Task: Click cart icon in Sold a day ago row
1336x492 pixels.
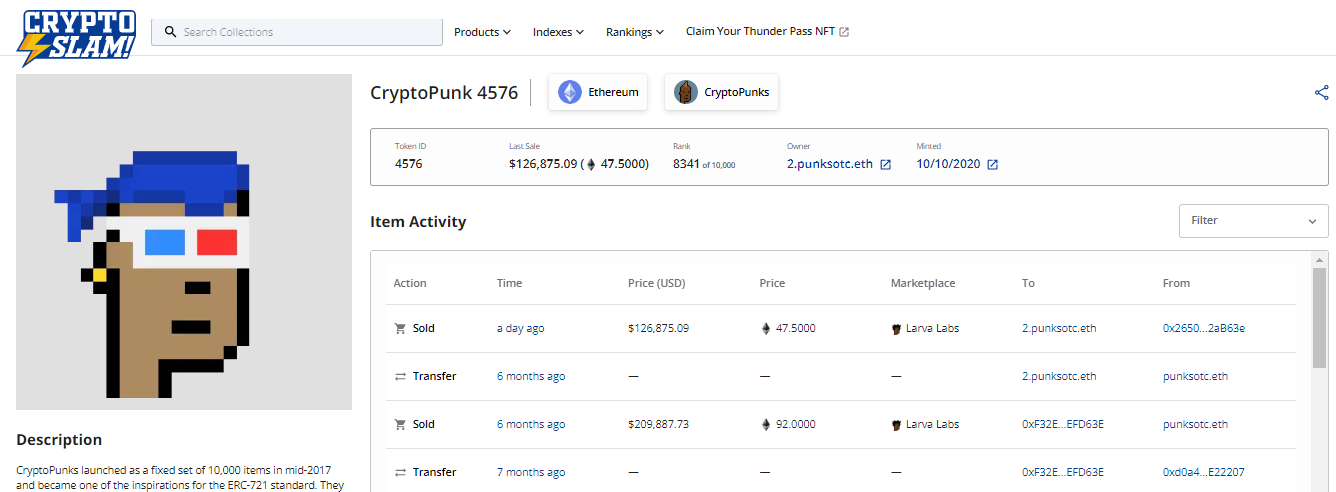Action: 400,328
